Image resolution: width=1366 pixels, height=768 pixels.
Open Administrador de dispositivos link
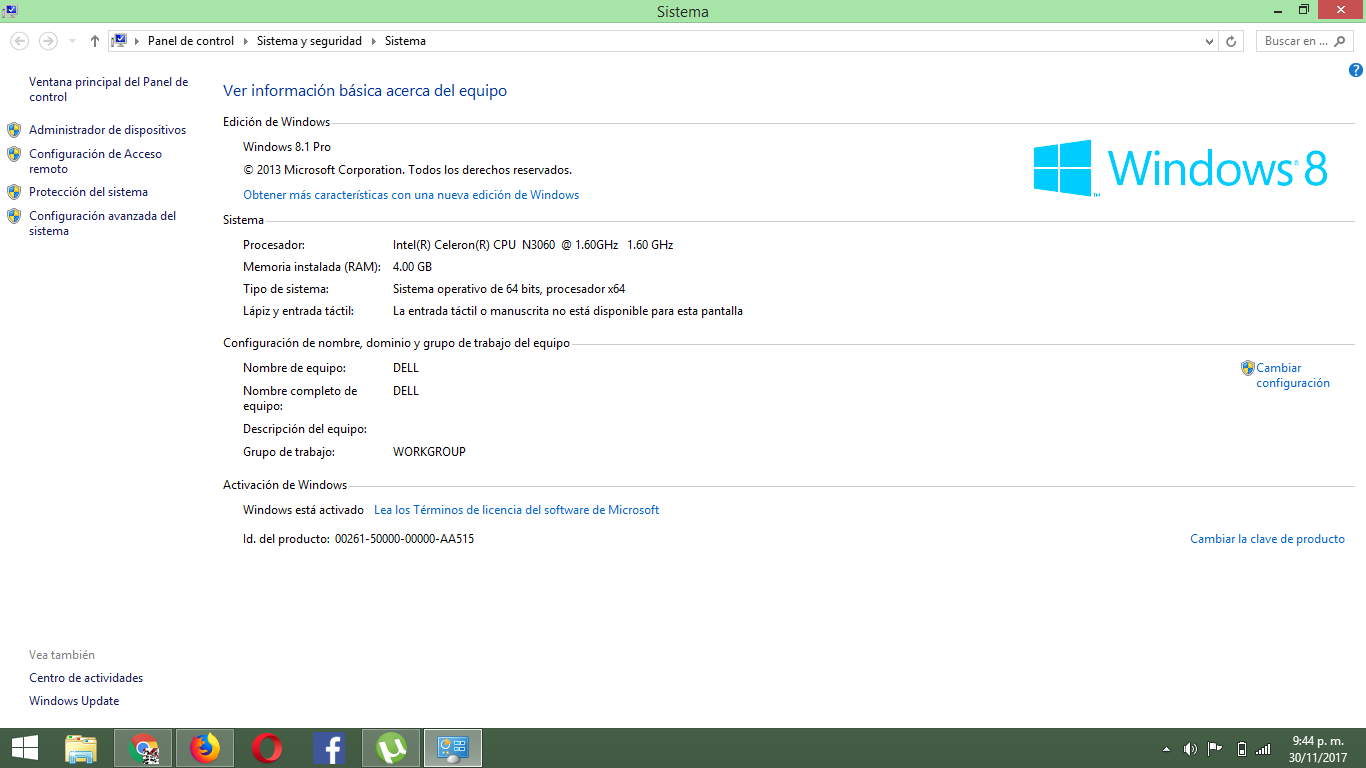point(107,130)
